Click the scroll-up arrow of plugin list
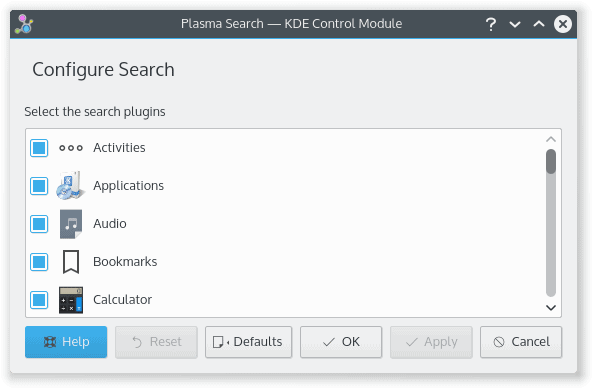 [551, 139]
